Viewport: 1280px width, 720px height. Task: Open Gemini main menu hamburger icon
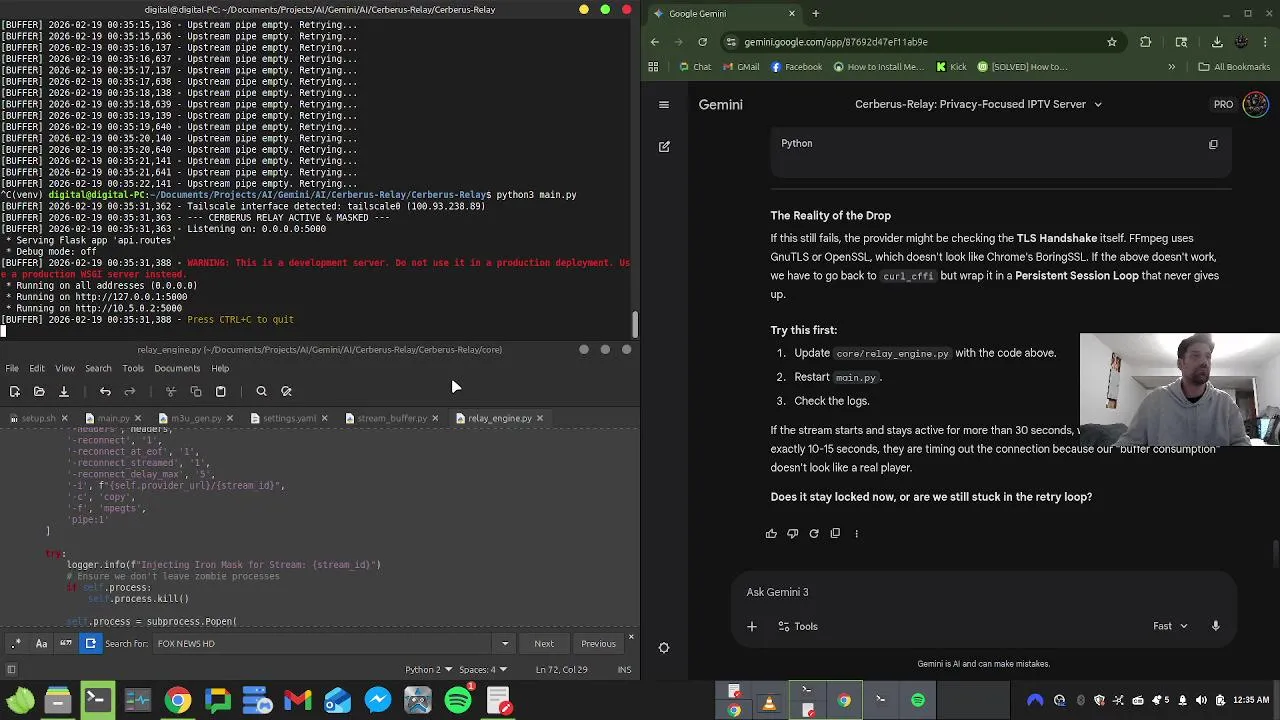click(x=663, y=104)
